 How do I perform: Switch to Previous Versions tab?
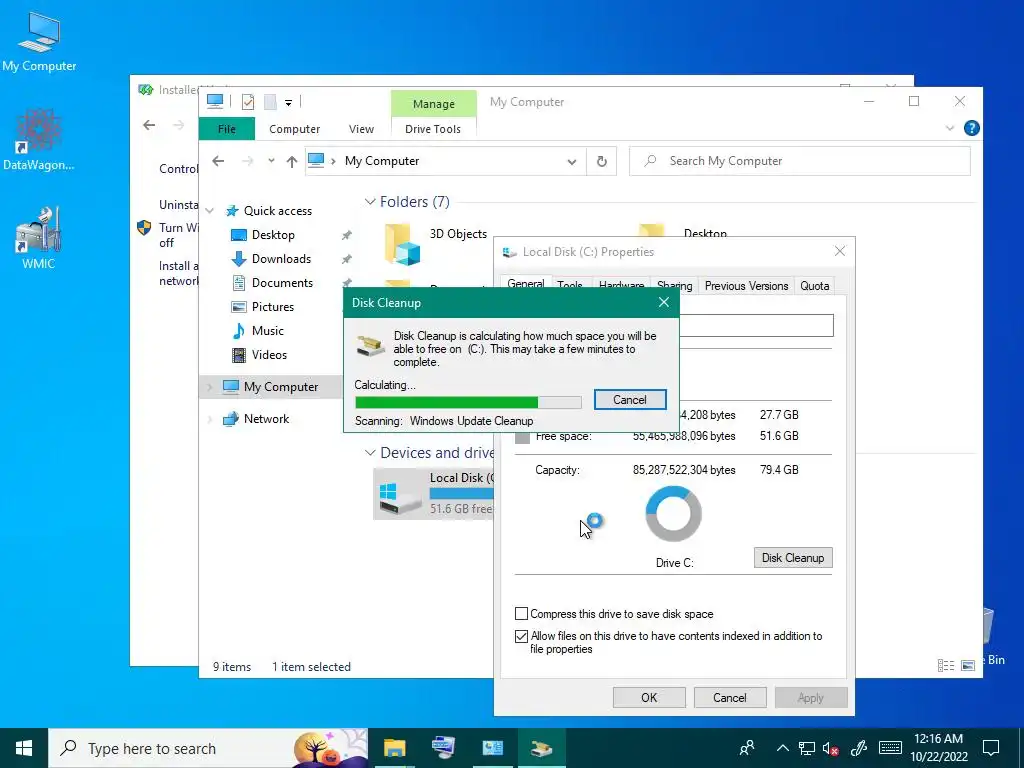coord(746,286)
